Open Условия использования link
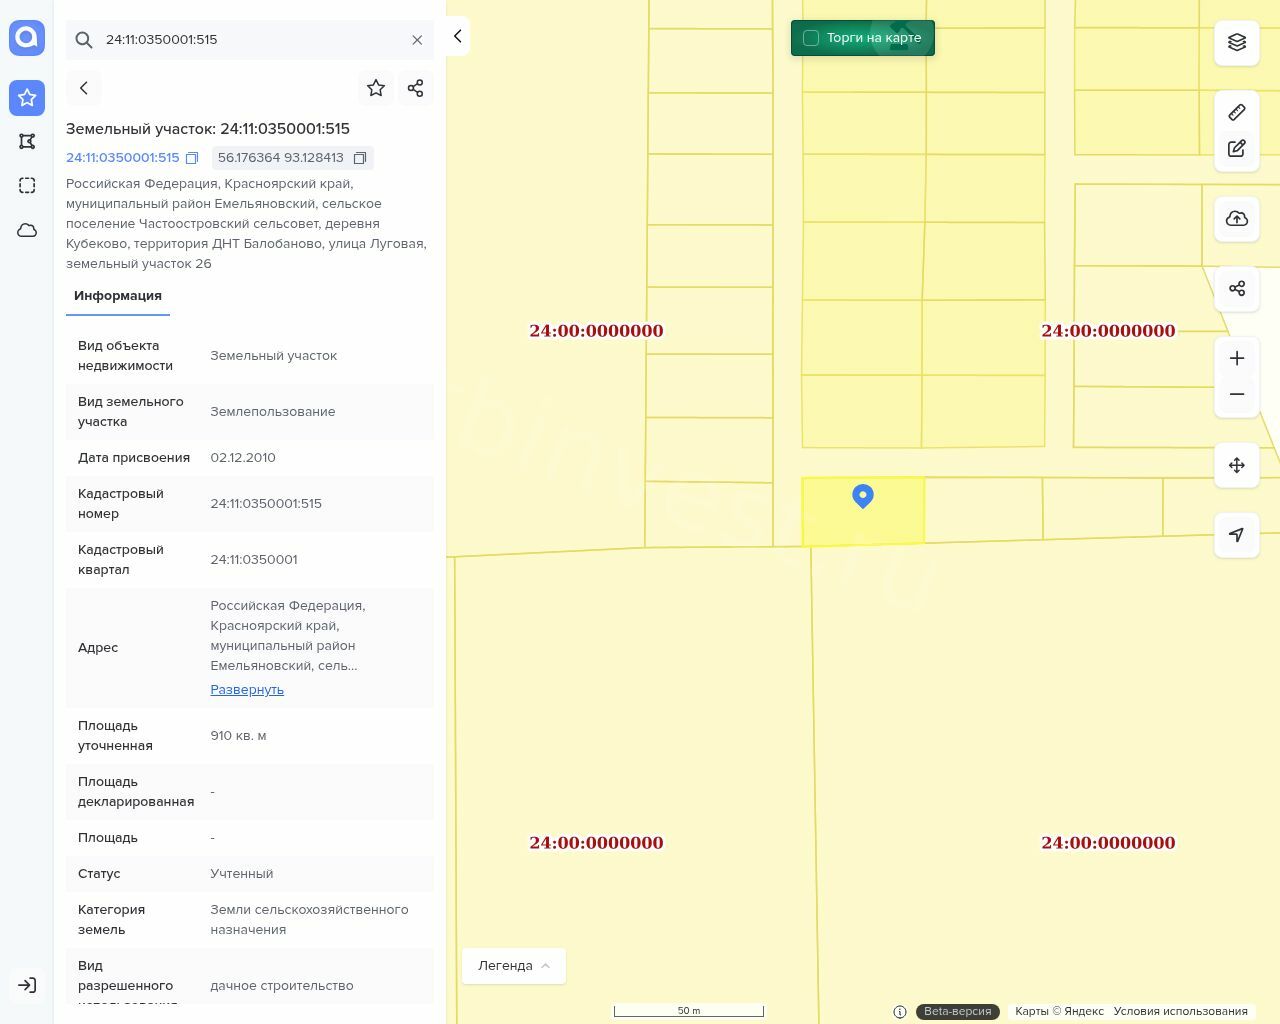Screen dimensions: 1280x1024 [x=1180, y=1011]
